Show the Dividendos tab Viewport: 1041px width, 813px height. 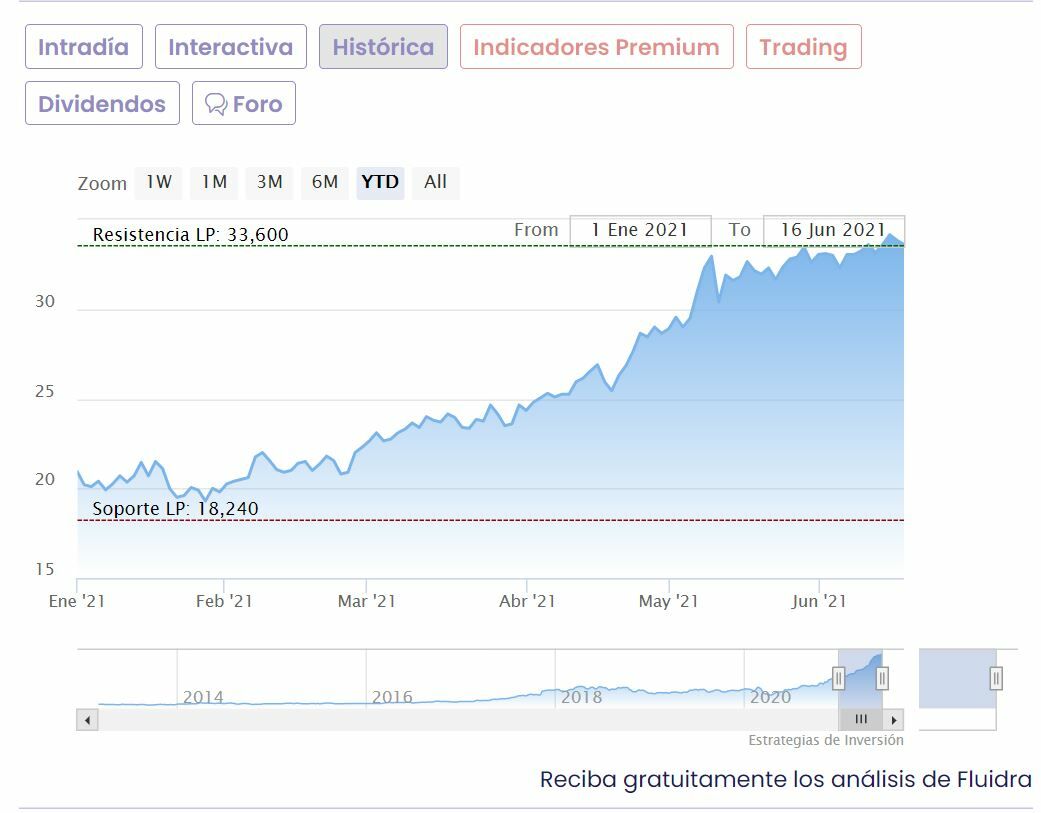pyautogui.click(x=102, y=104)
